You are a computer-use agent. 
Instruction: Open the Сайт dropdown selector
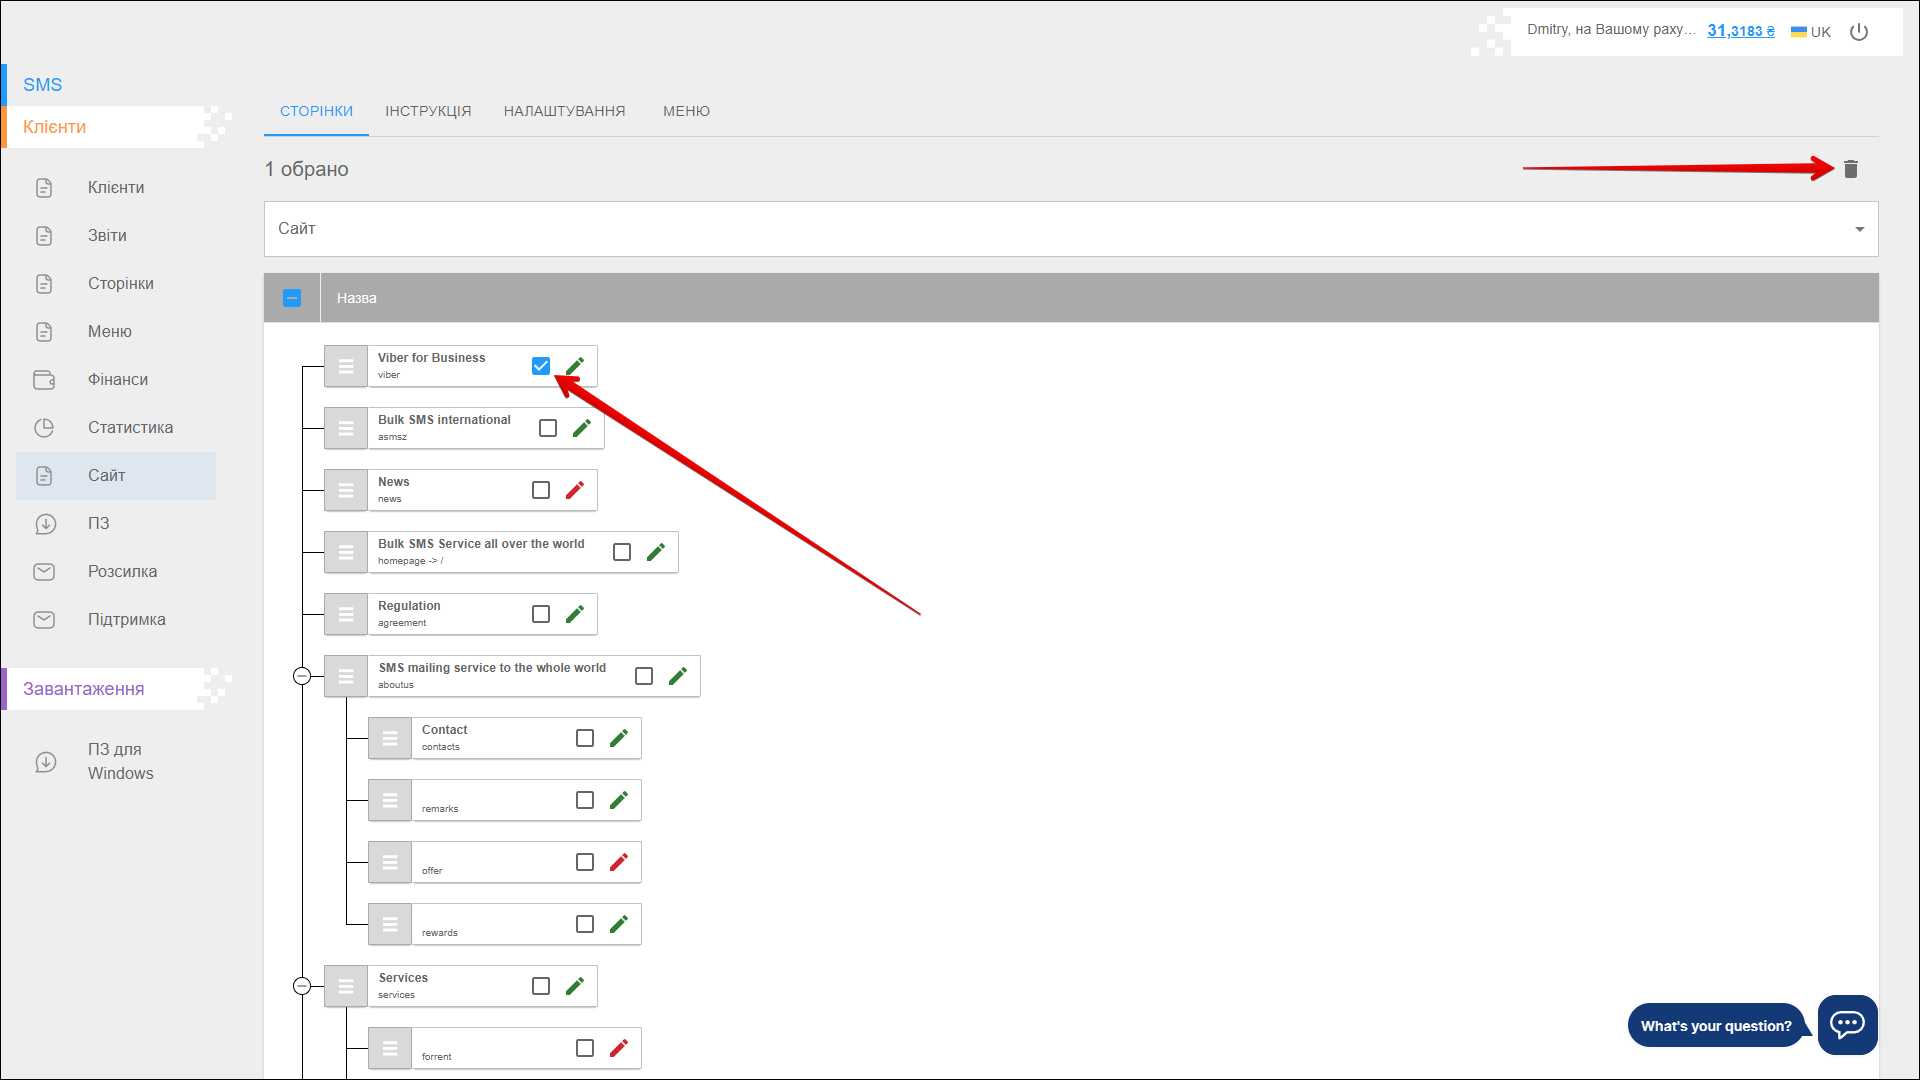coord(1070,229)
